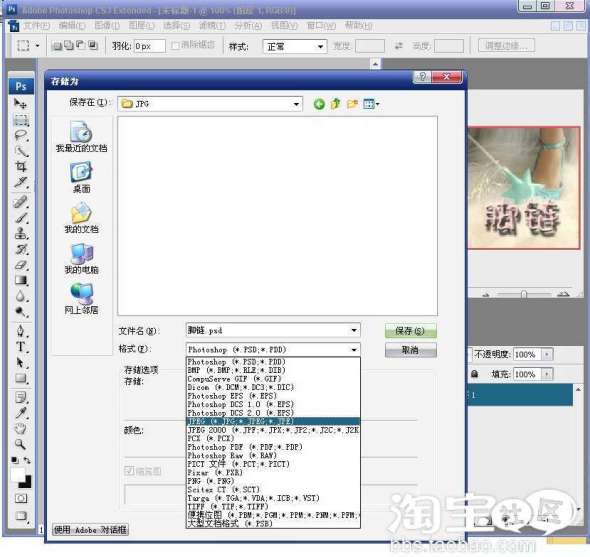This screenshot has width=590, height=557.
Task: Choose PNG (*.PNG) format
Action: 273,481
